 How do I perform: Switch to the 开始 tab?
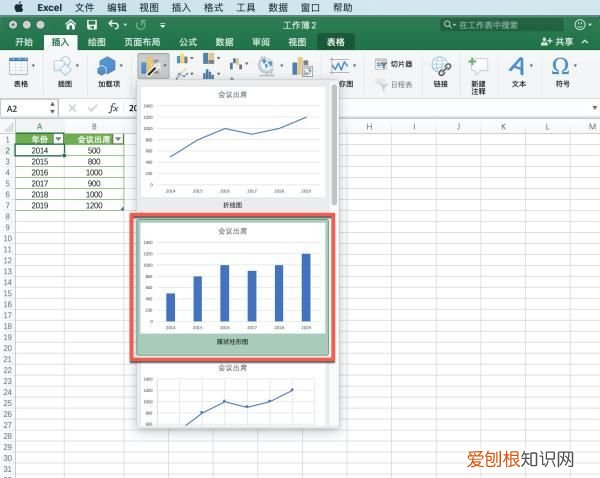(24, 42)
